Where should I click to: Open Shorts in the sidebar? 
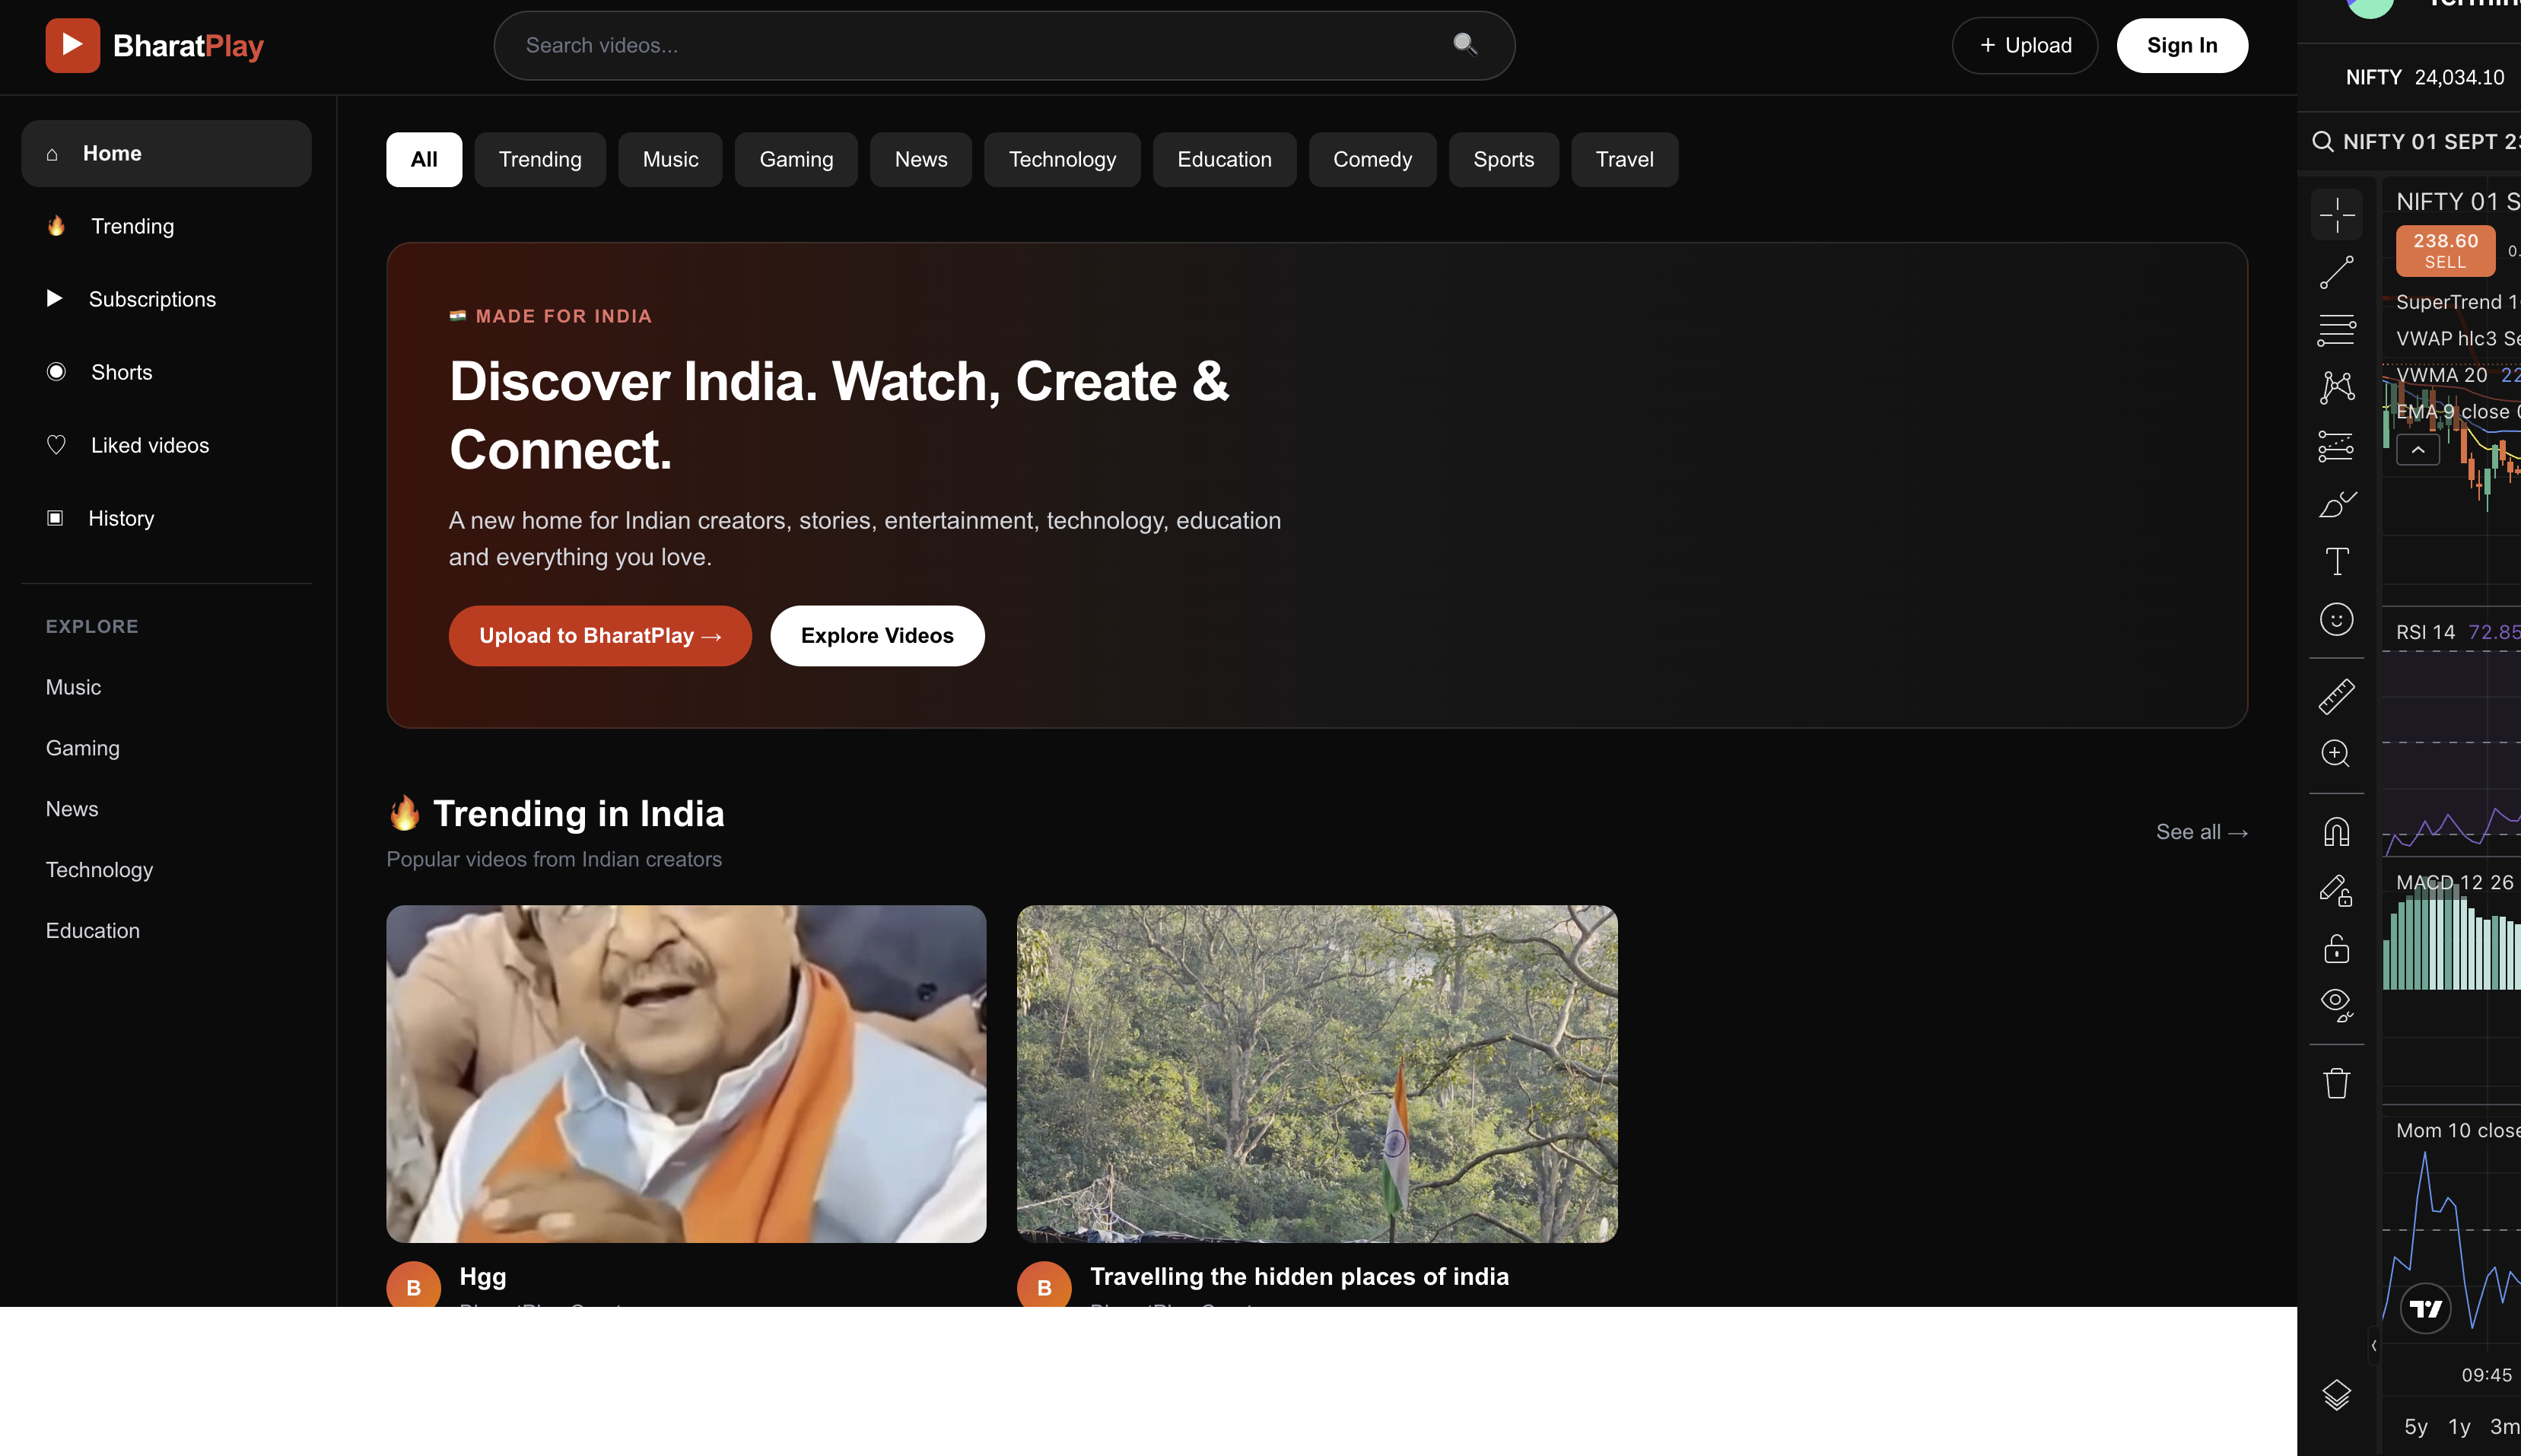tap(166, 372)
